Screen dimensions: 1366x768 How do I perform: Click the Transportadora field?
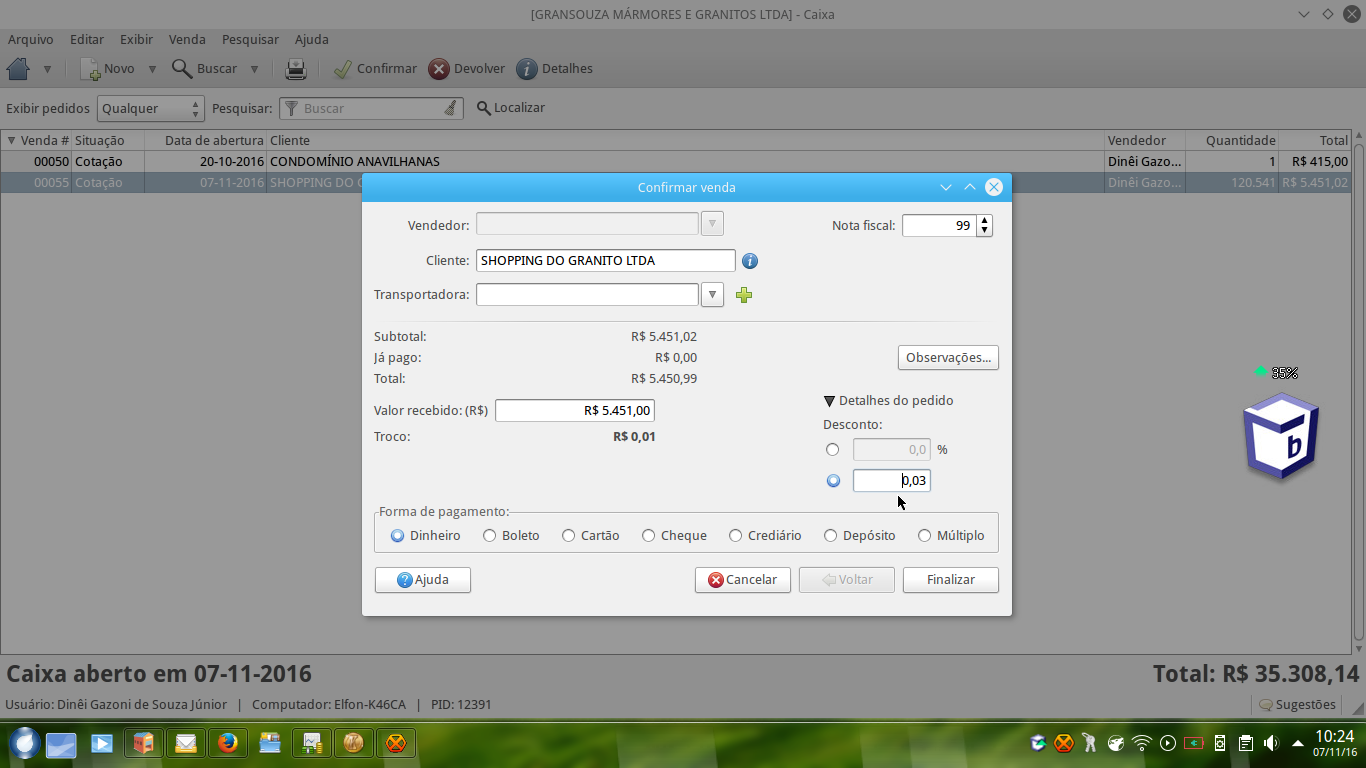coord(587,294)
